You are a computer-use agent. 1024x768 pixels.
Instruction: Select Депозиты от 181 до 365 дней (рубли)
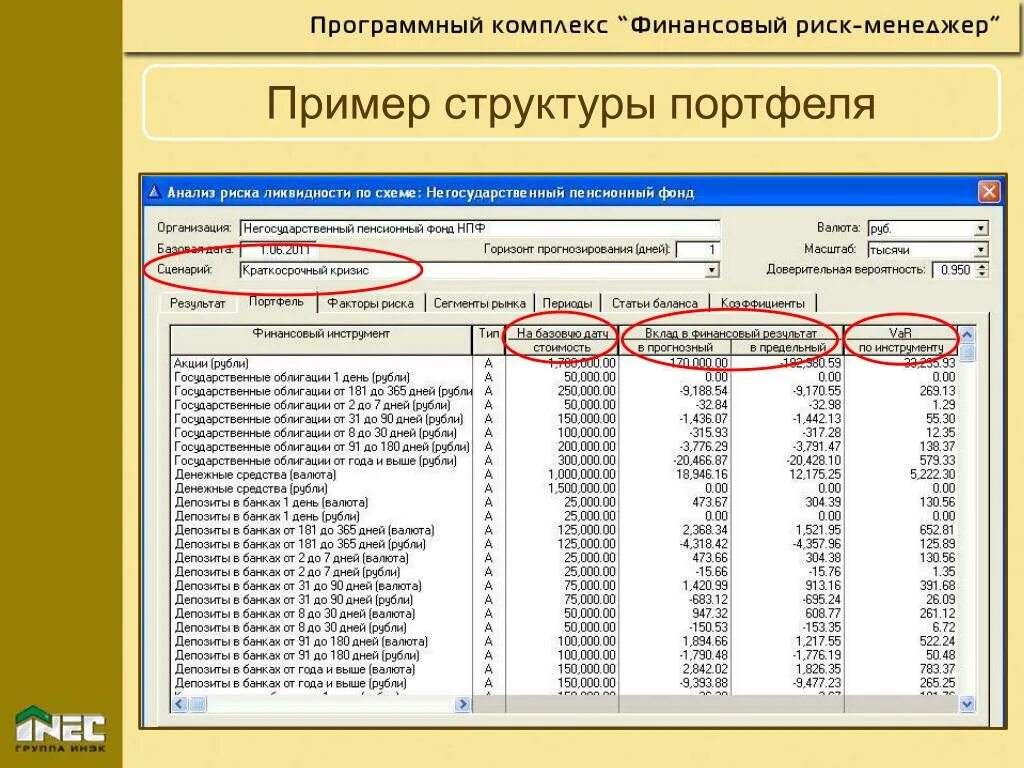pyautogui.click(x=565, y=544)
